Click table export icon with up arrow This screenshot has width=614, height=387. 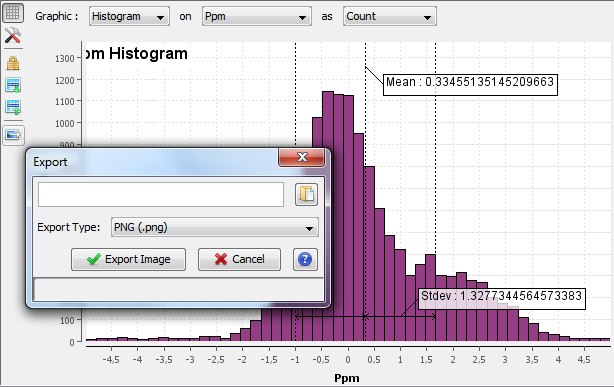pos(13,107)
